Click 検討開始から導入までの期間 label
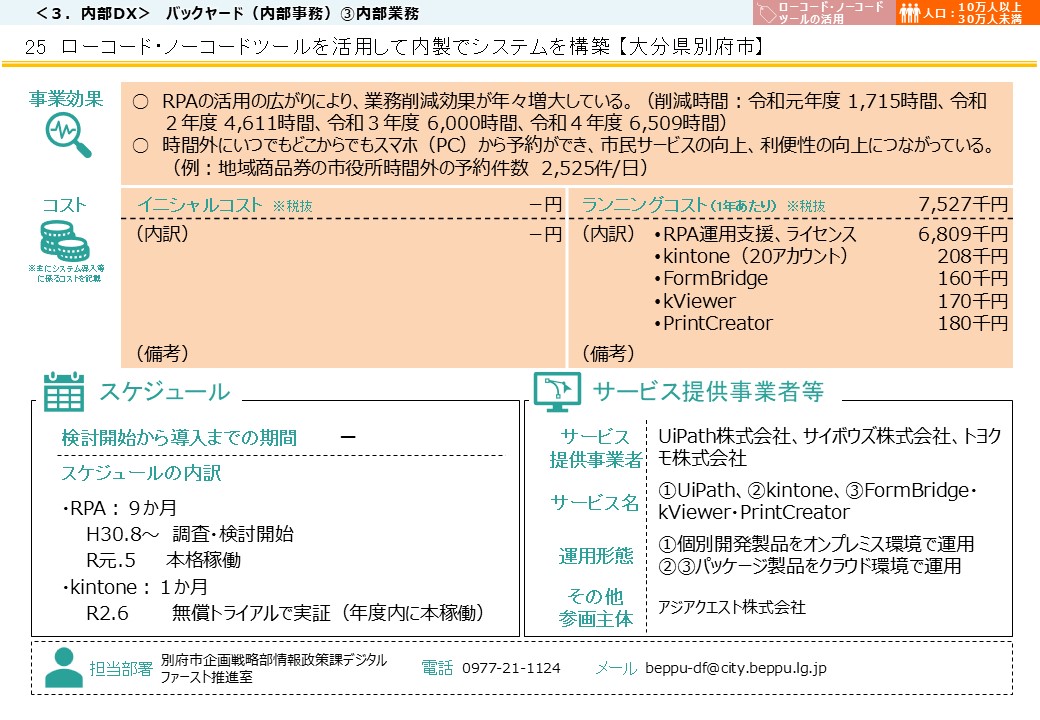Viewport: 1040px width, 720px height. (x=179, y=438)
